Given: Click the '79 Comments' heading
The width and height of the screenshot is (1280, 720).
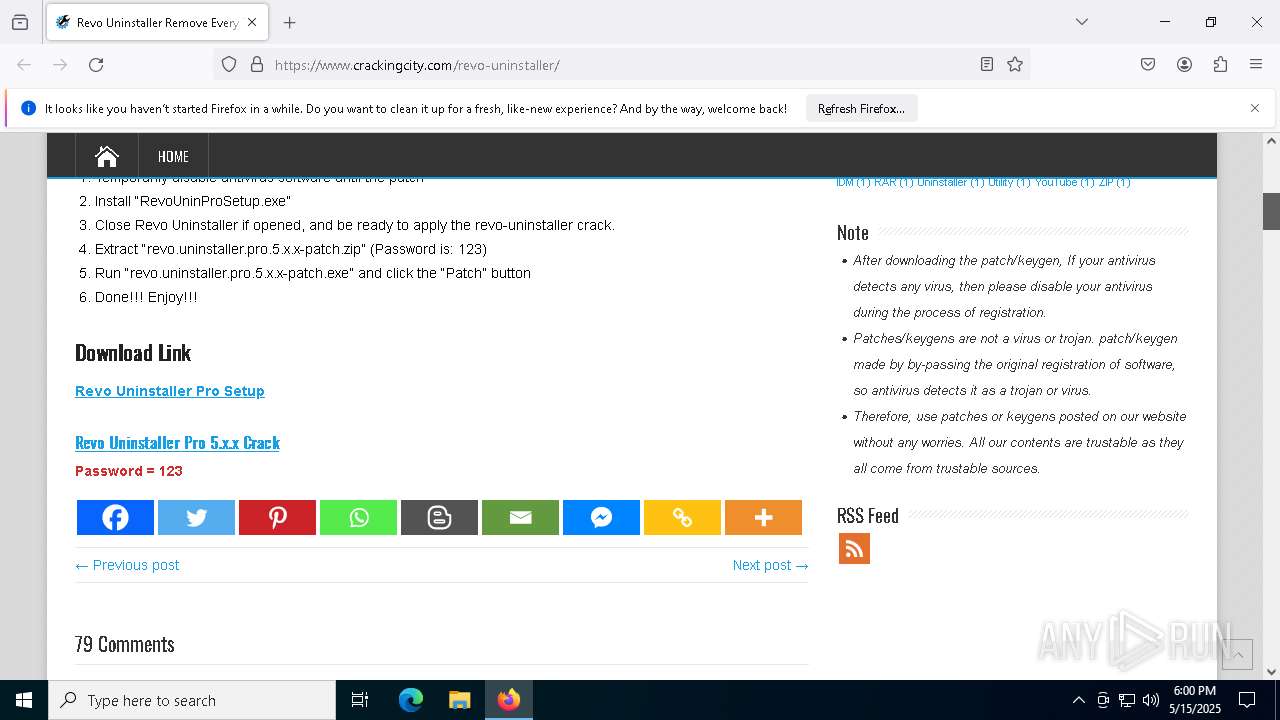Looking at the screenshot, I should click(x=125, y=644).
